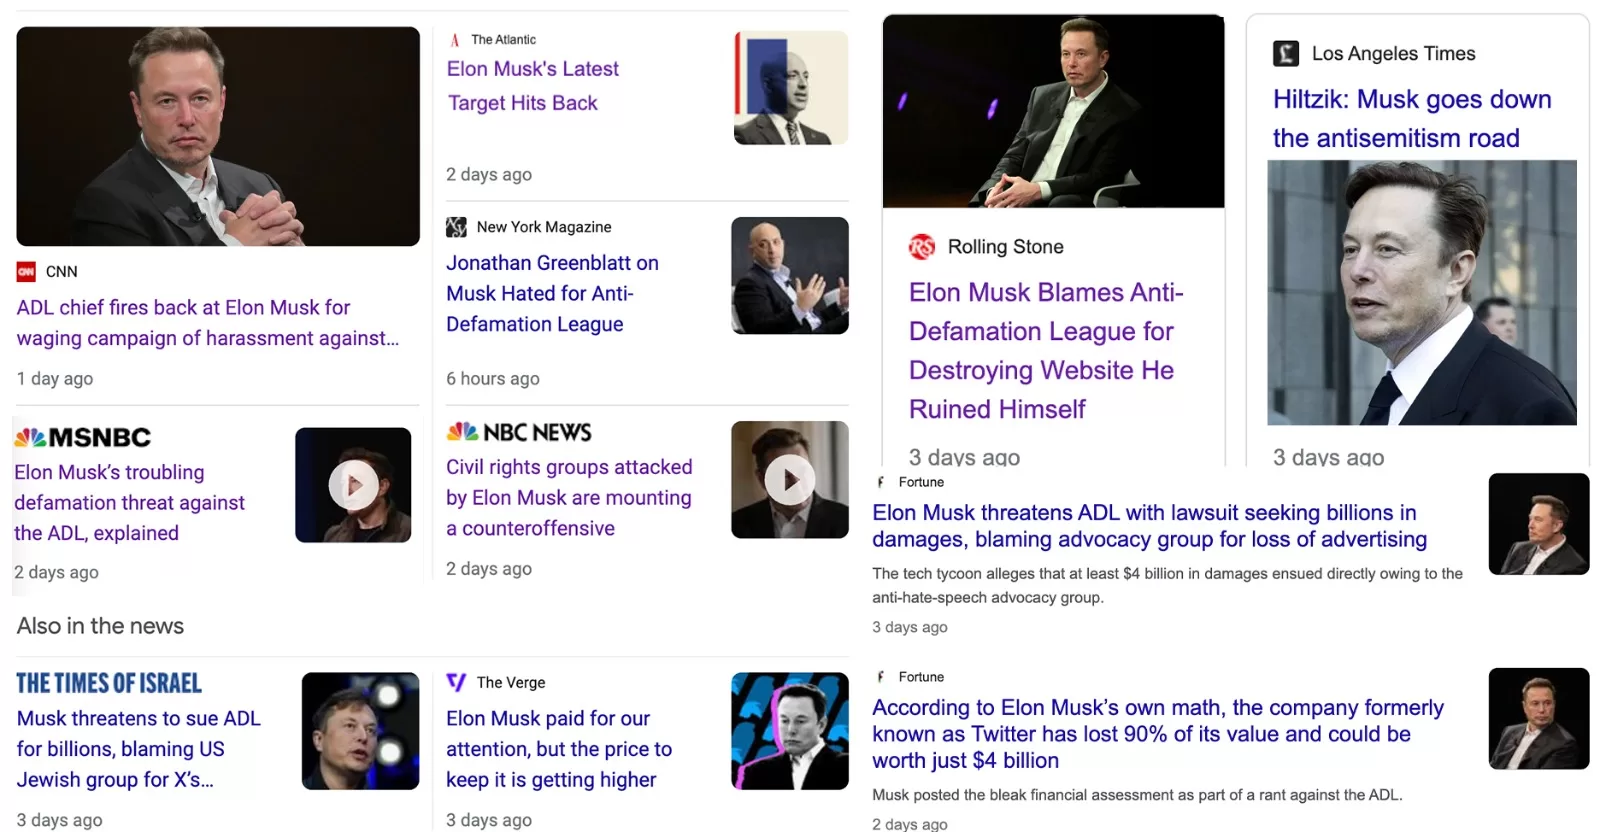This screenshot has height=832, width=1600.
Task: Open the CNN headline about ADL chief
Action: point(207,323)
